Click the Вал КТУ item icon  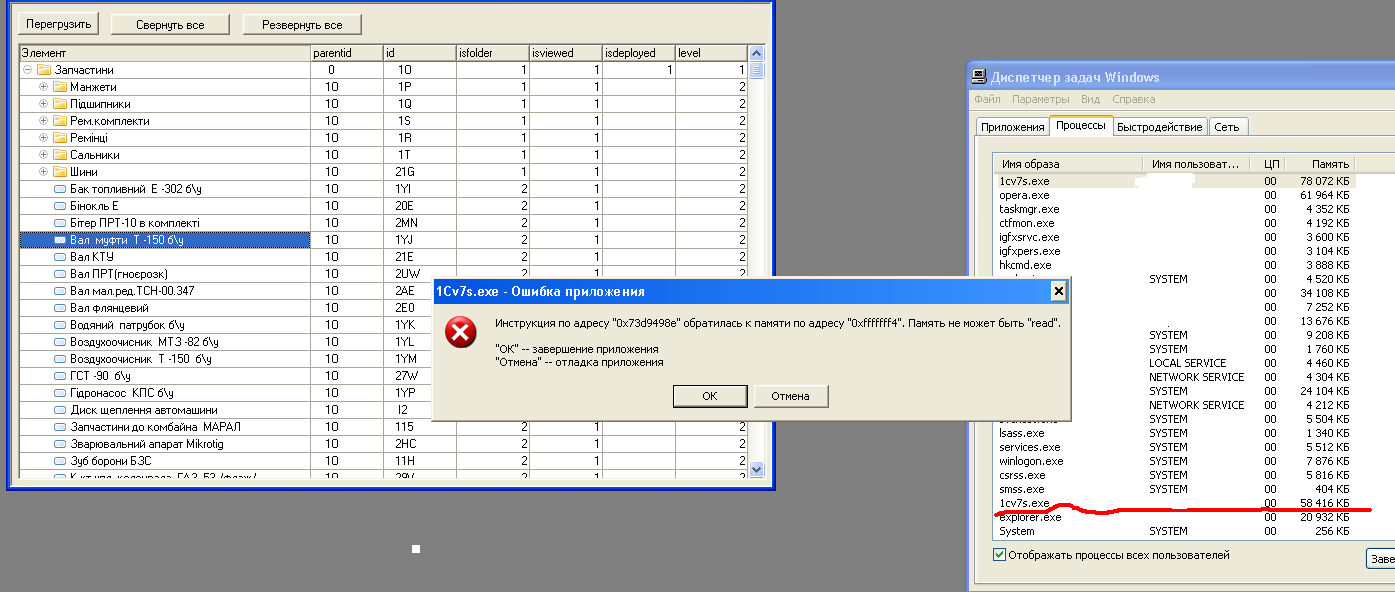click(x=60, y=257)
